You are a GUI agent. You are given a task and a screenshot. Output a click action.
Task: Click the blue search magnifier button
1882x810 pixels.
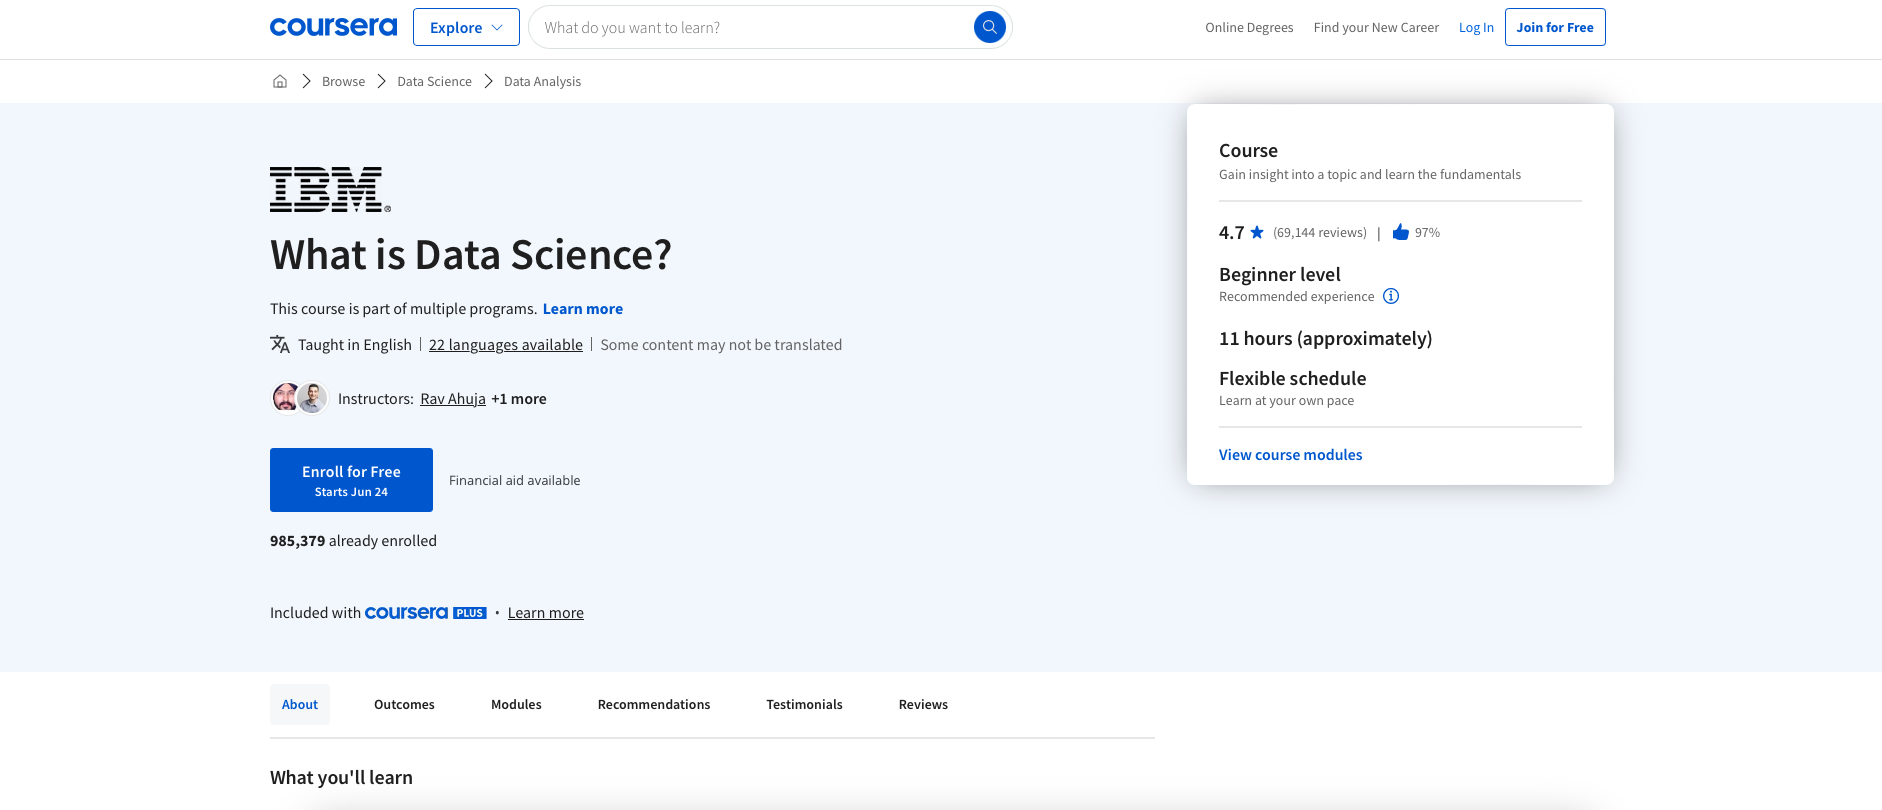pos(989,27)
